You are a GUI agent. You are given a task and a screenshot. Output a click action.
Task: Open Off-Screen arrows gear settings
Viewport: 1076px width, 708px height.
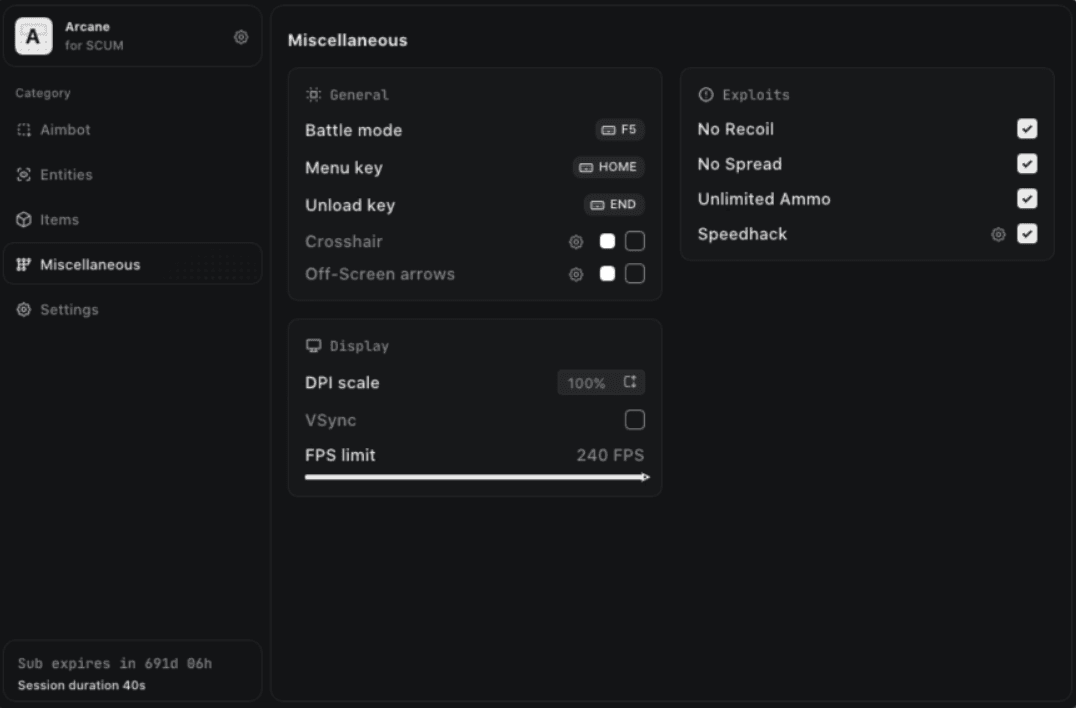click(x=576, y=274)
